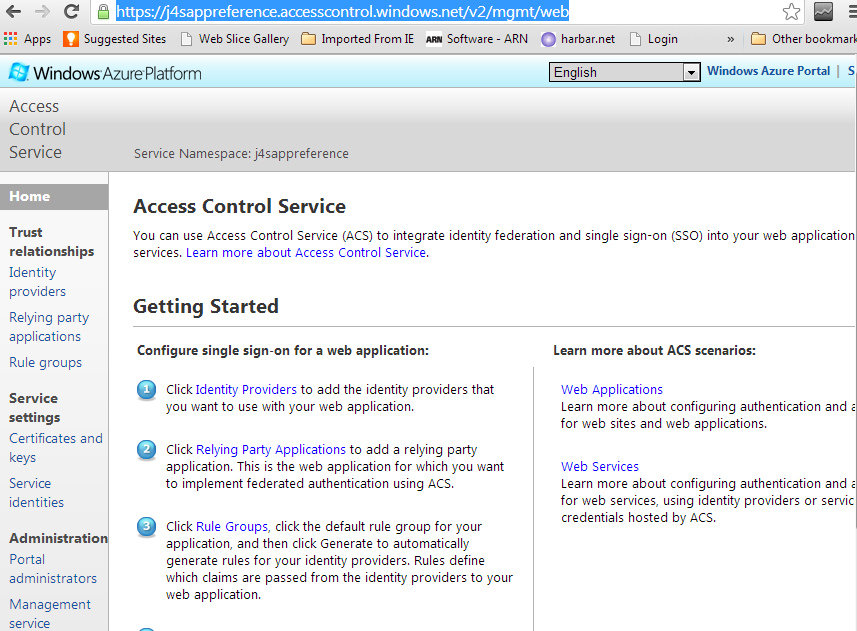The image size is (857, 631).
Task: Open the Windows Azure Portal link
Action: click(768, 71)
